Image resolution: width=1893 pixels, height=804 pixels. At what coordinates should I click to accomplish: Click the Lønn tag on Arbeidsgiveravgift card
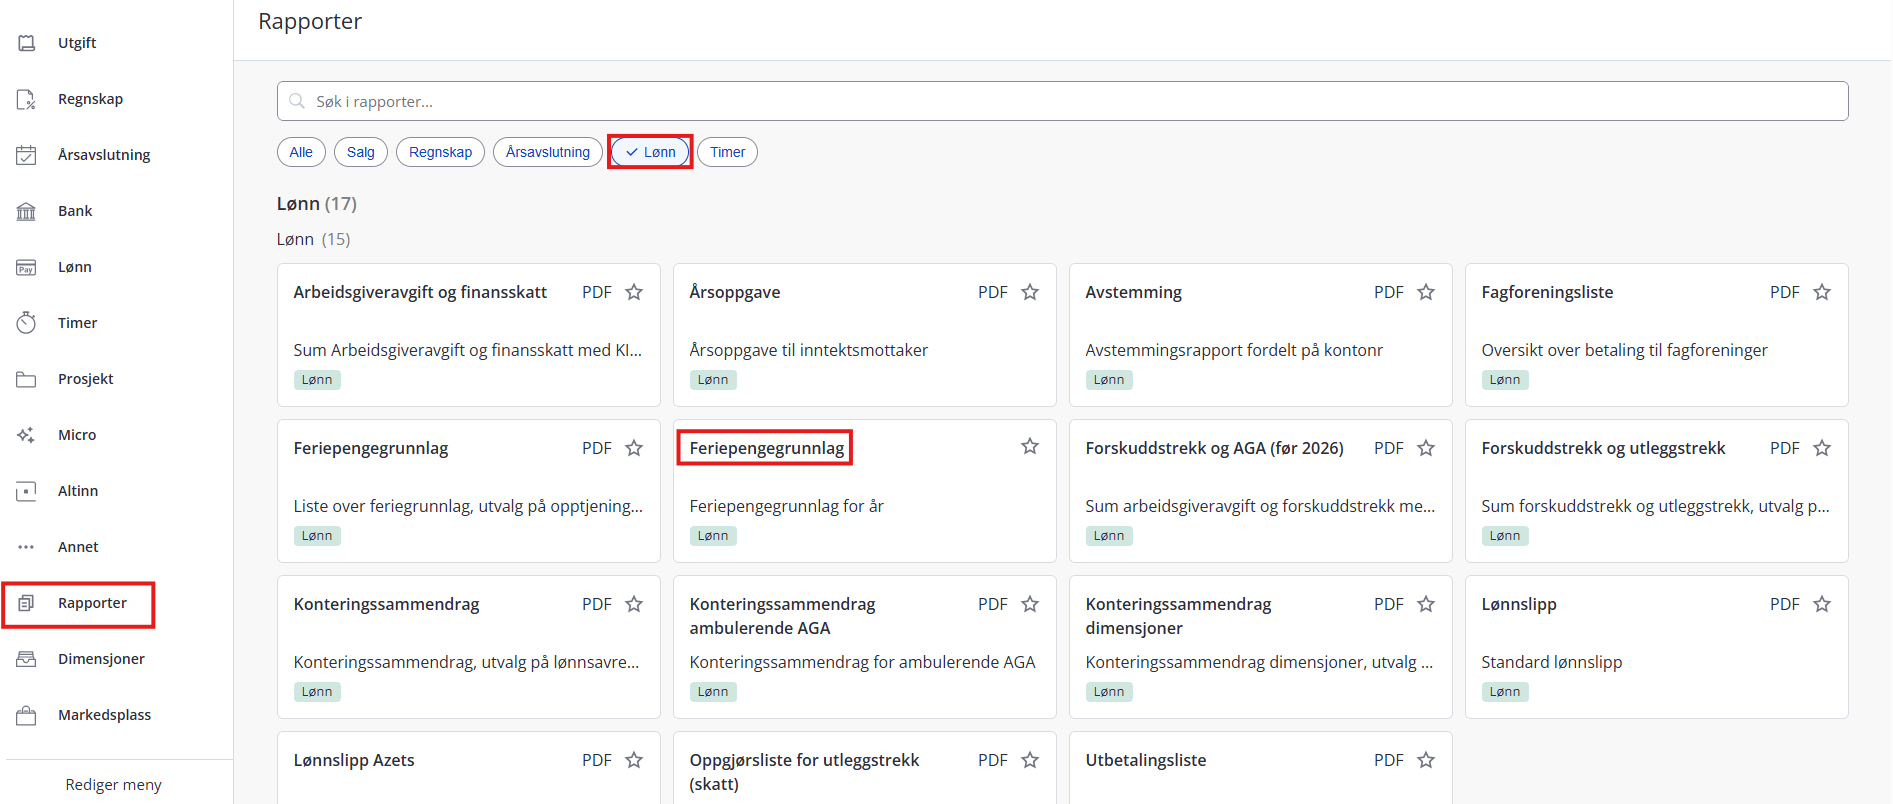point(317,380)
